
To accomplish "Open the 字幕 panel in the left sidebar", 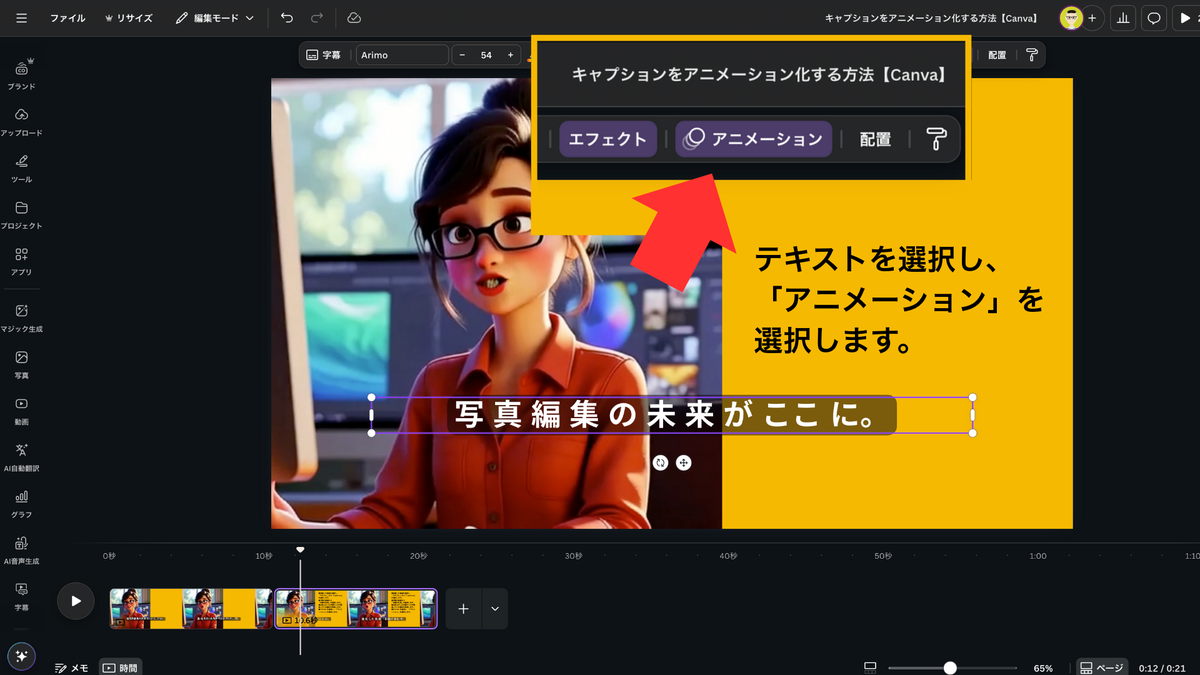I will point(22,596).
